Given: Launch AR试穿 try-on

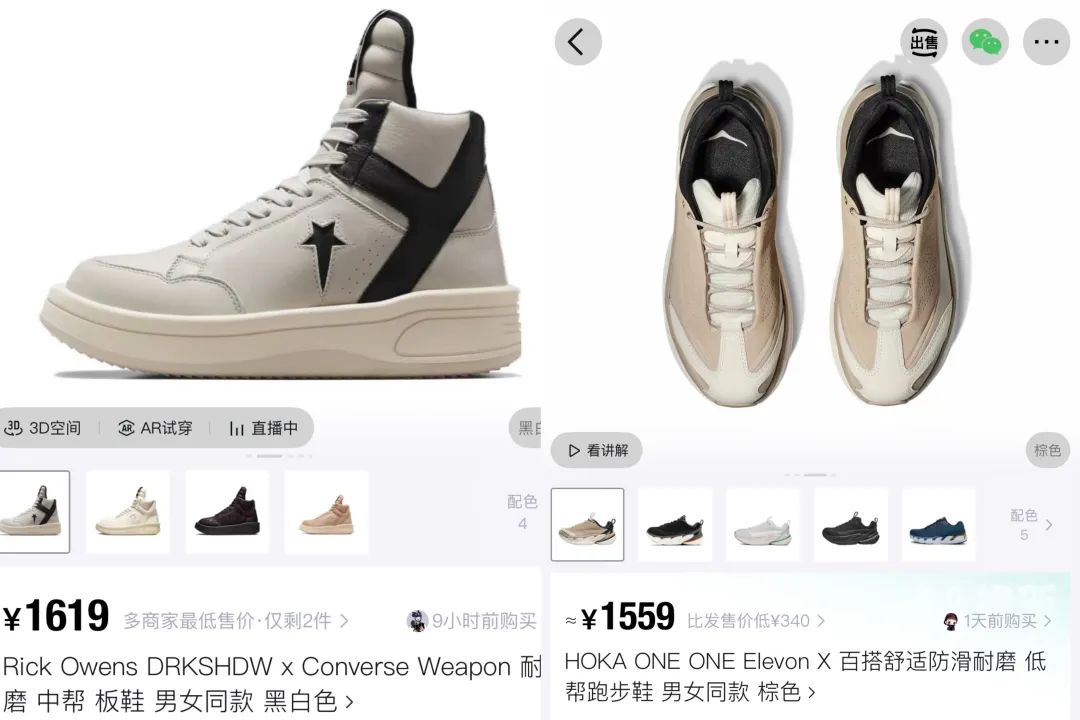Looking at the screenshot, I should [x=155, y=428].
